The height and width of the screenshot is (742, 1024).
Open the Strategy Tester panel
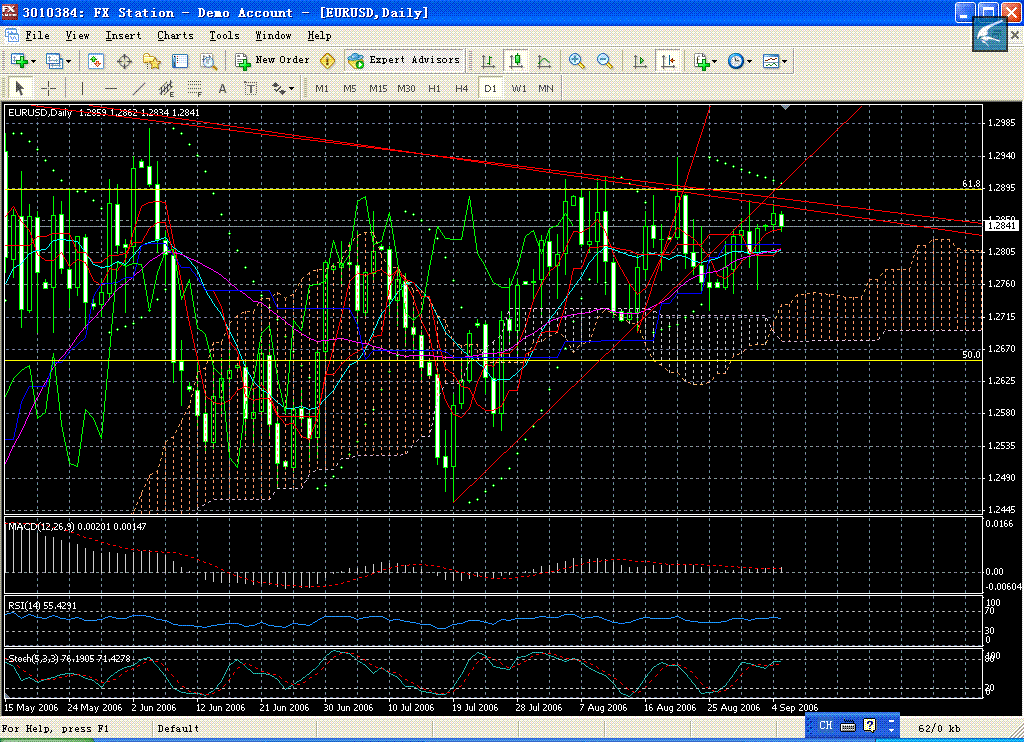208,61
